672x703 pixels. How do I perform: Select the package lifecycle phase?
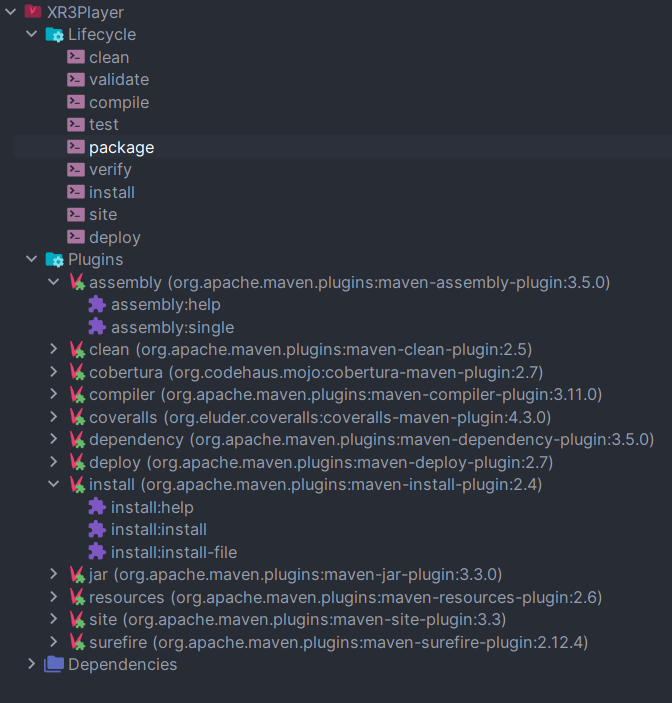tap(121, 147)
